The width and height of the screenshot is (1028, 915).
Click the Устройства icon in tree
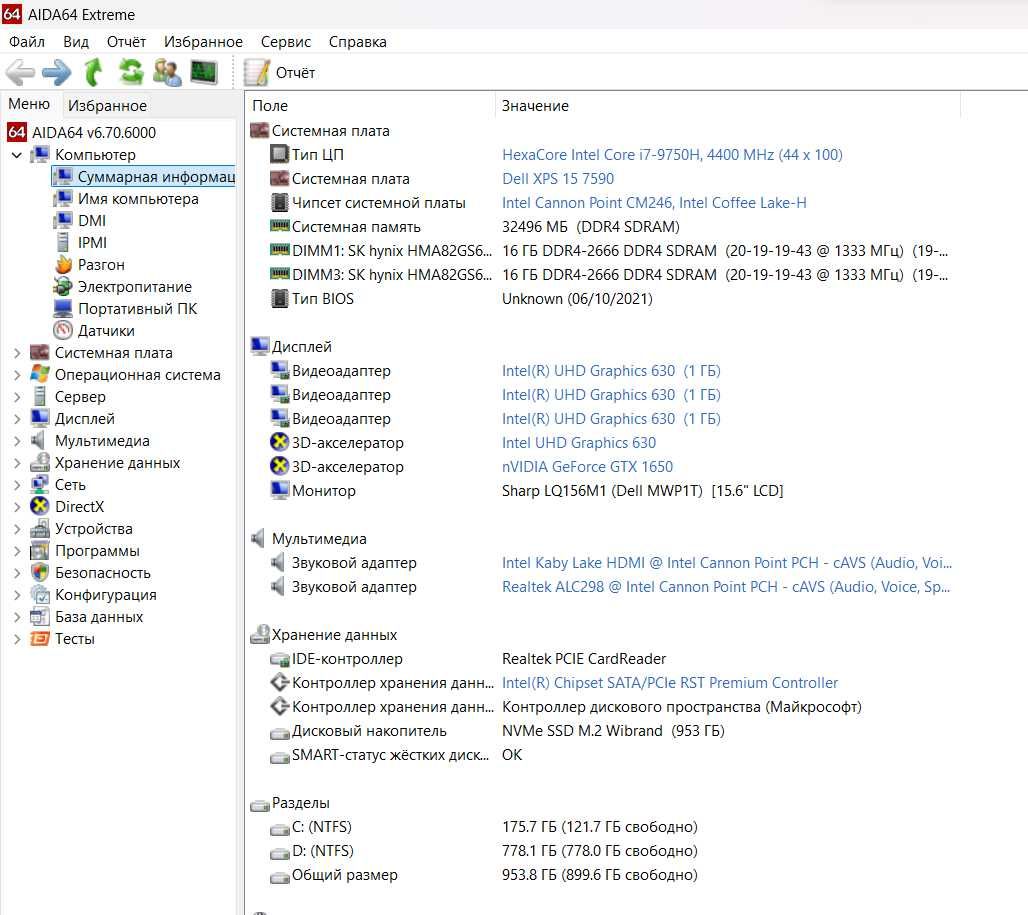(x=40, y=528)
